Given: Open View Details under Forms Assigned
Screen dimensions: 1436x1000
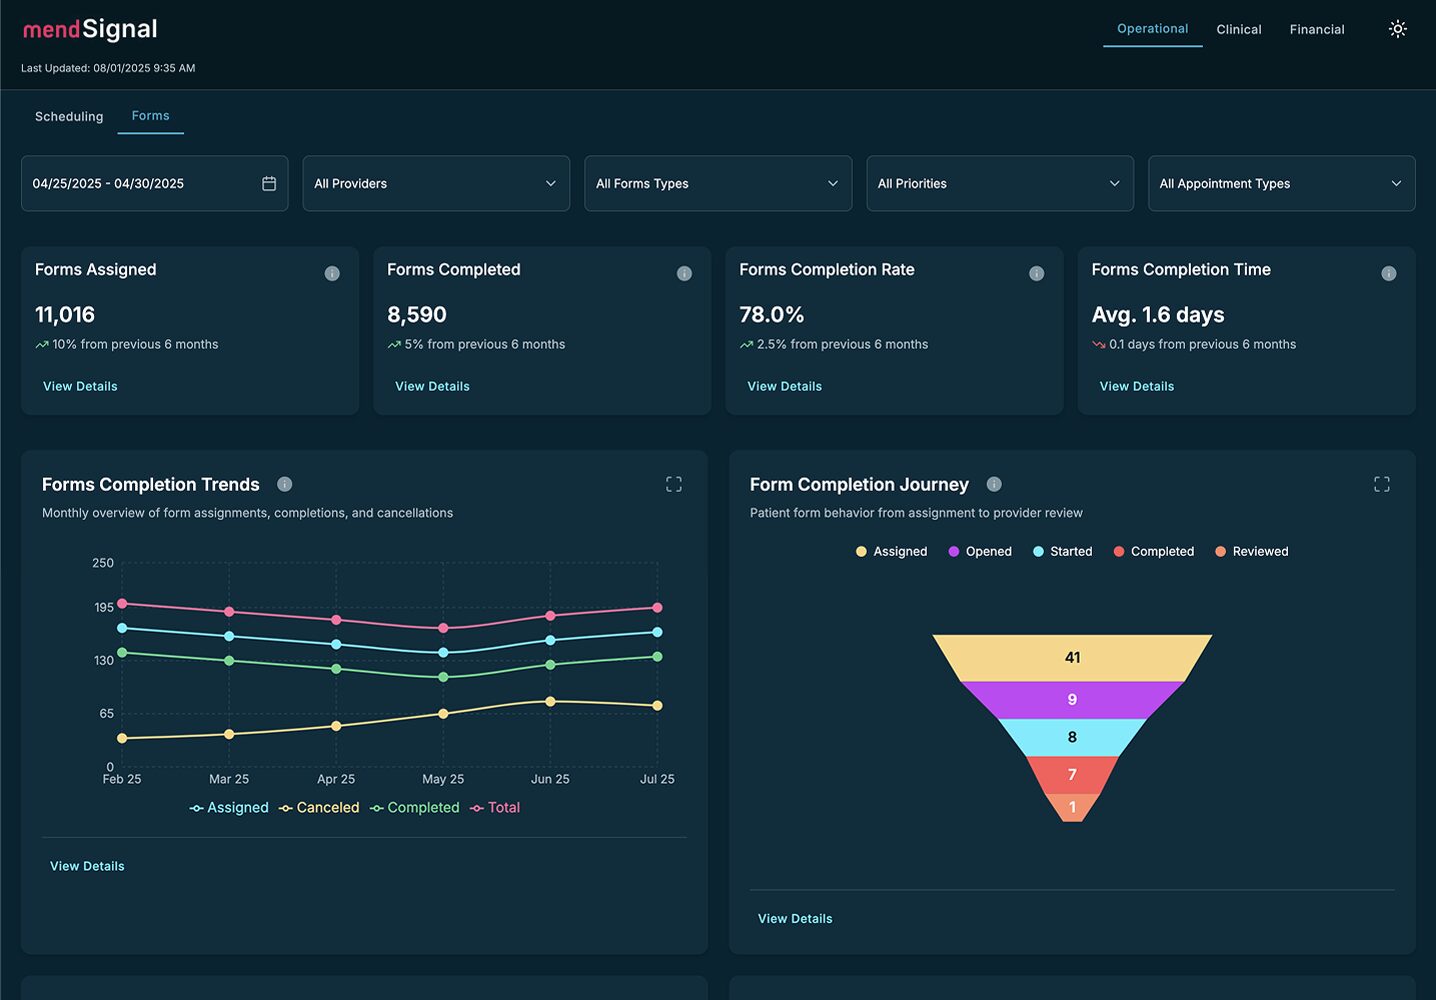Looking at the screenshot, I should point(80,386).
